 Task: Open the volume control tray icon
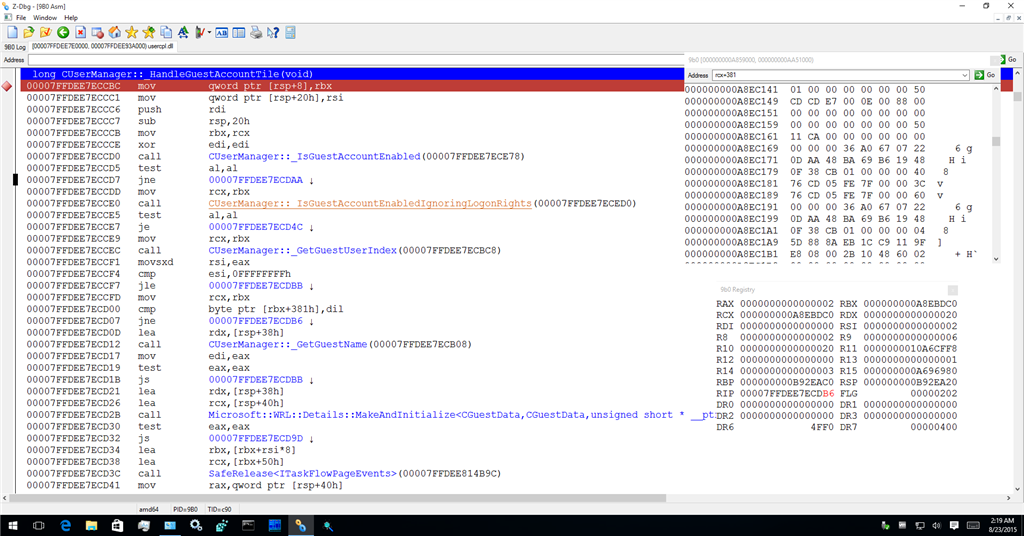[x=936, y=525]
